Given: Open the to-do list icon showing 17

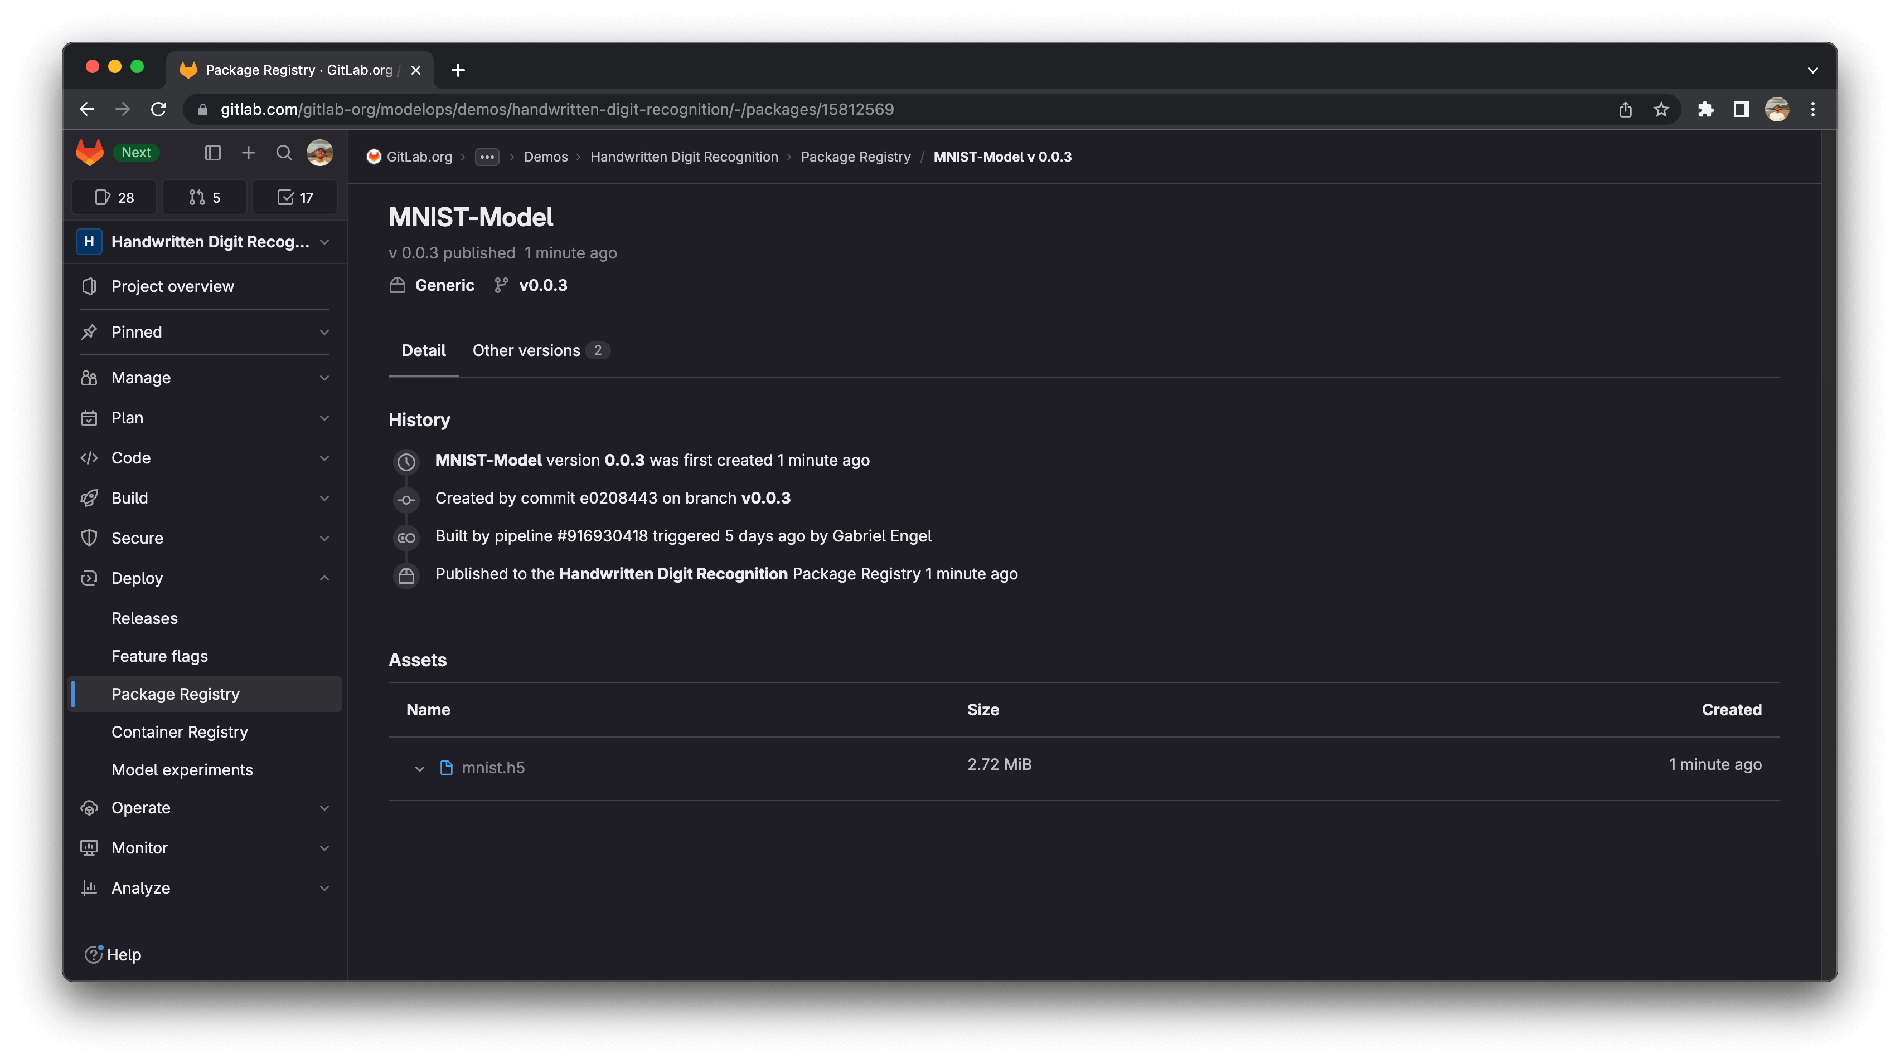Looking at the screenshot, I should [x=295, y=197].
